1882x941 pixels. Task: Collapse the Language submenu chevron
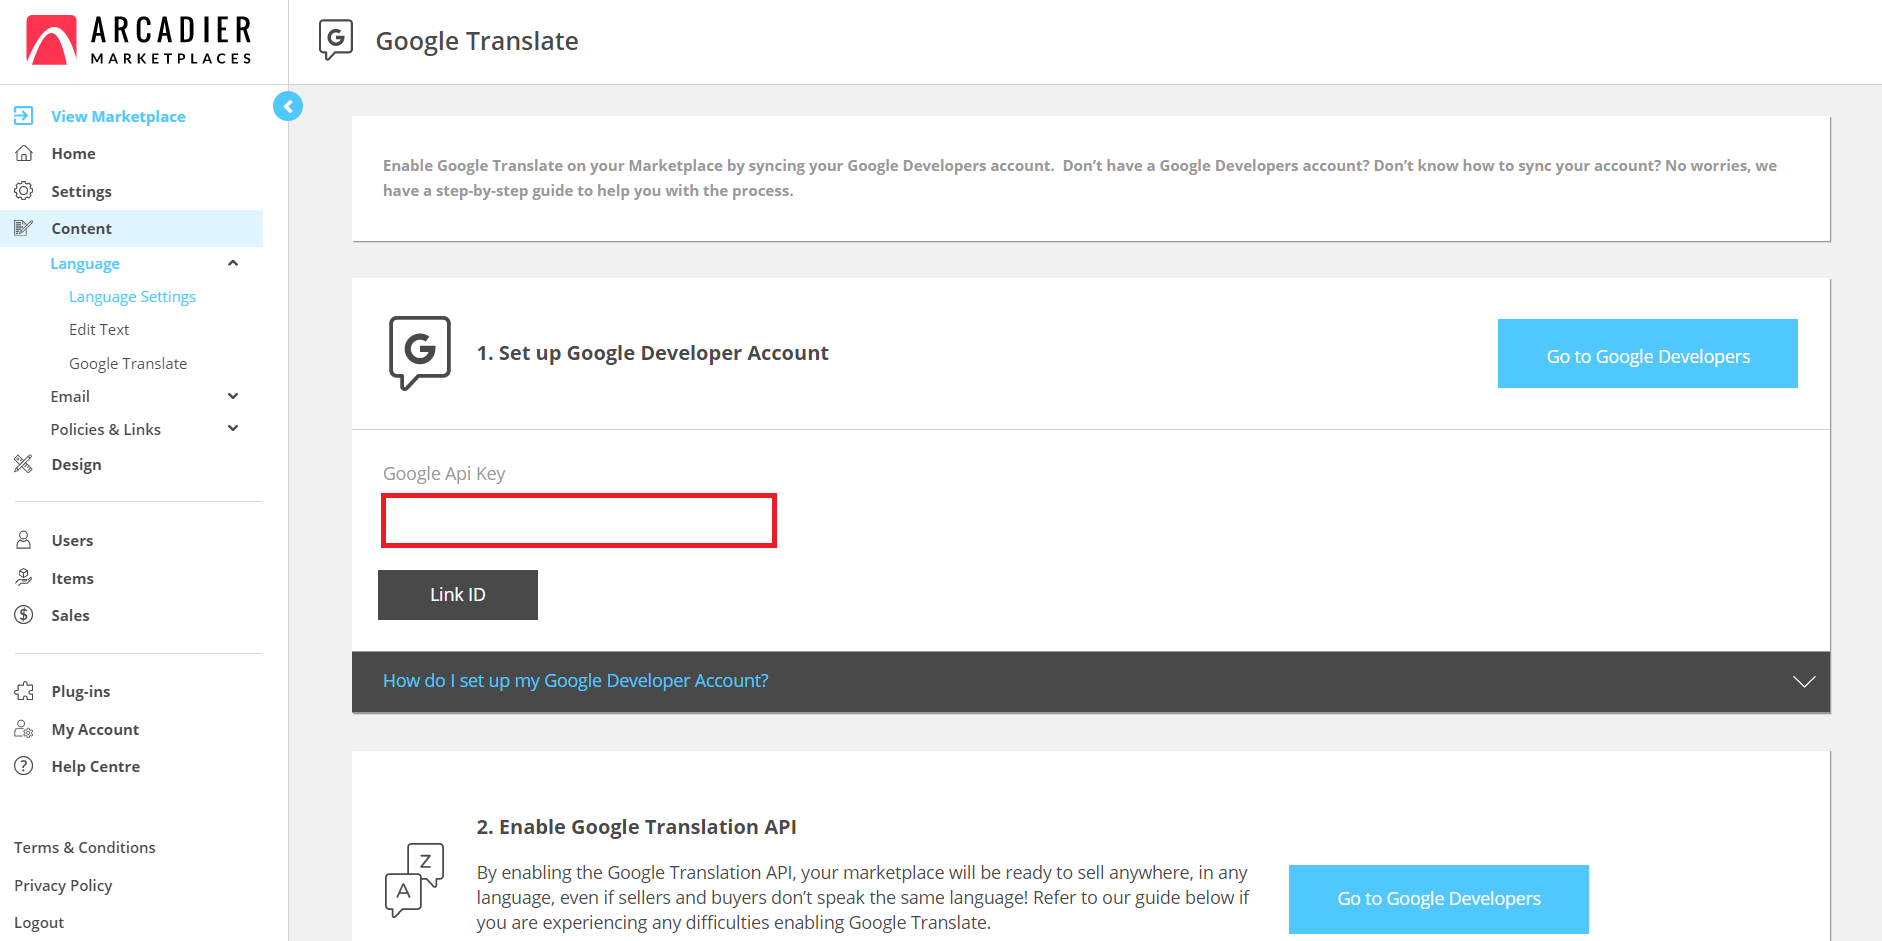pos(233,263)
